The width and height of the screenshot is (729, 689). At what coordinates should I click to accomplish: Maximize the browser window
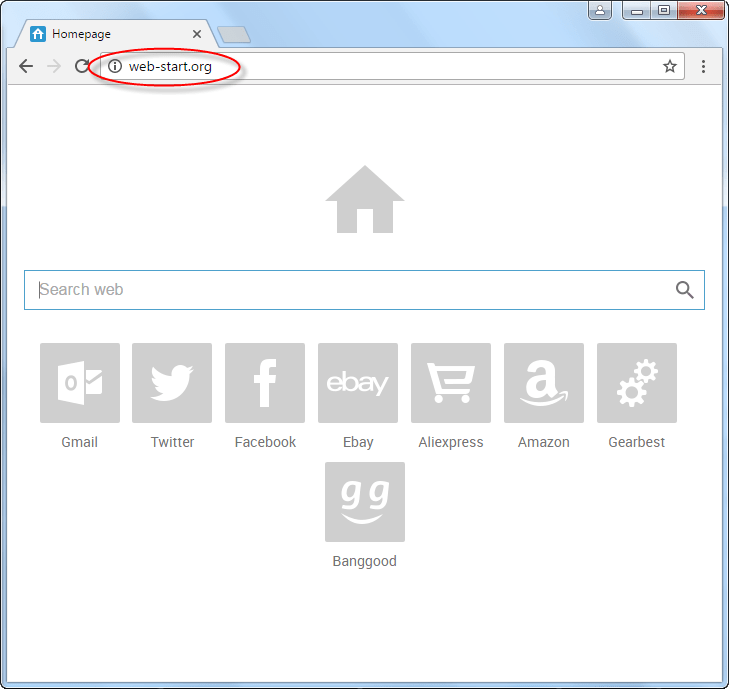tap(664, 10)
